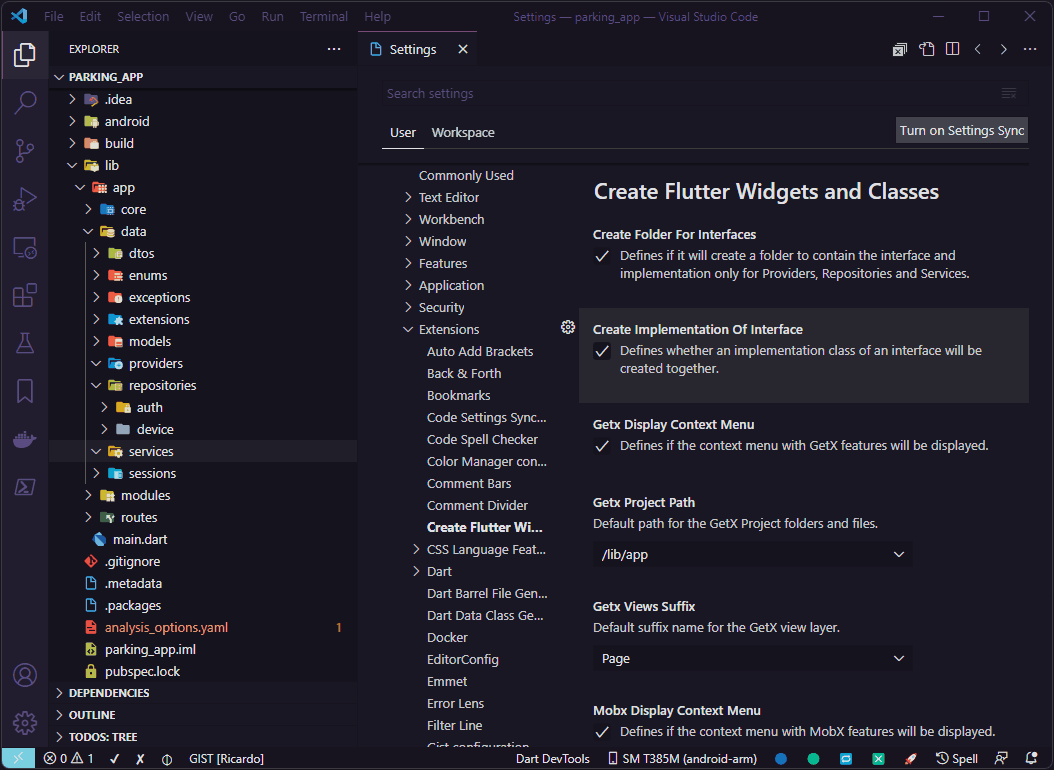The image size is (1054, 770).
Task: Navigate forward with right arrow in editor toolbar
Action: click(x=1004, y=49)
